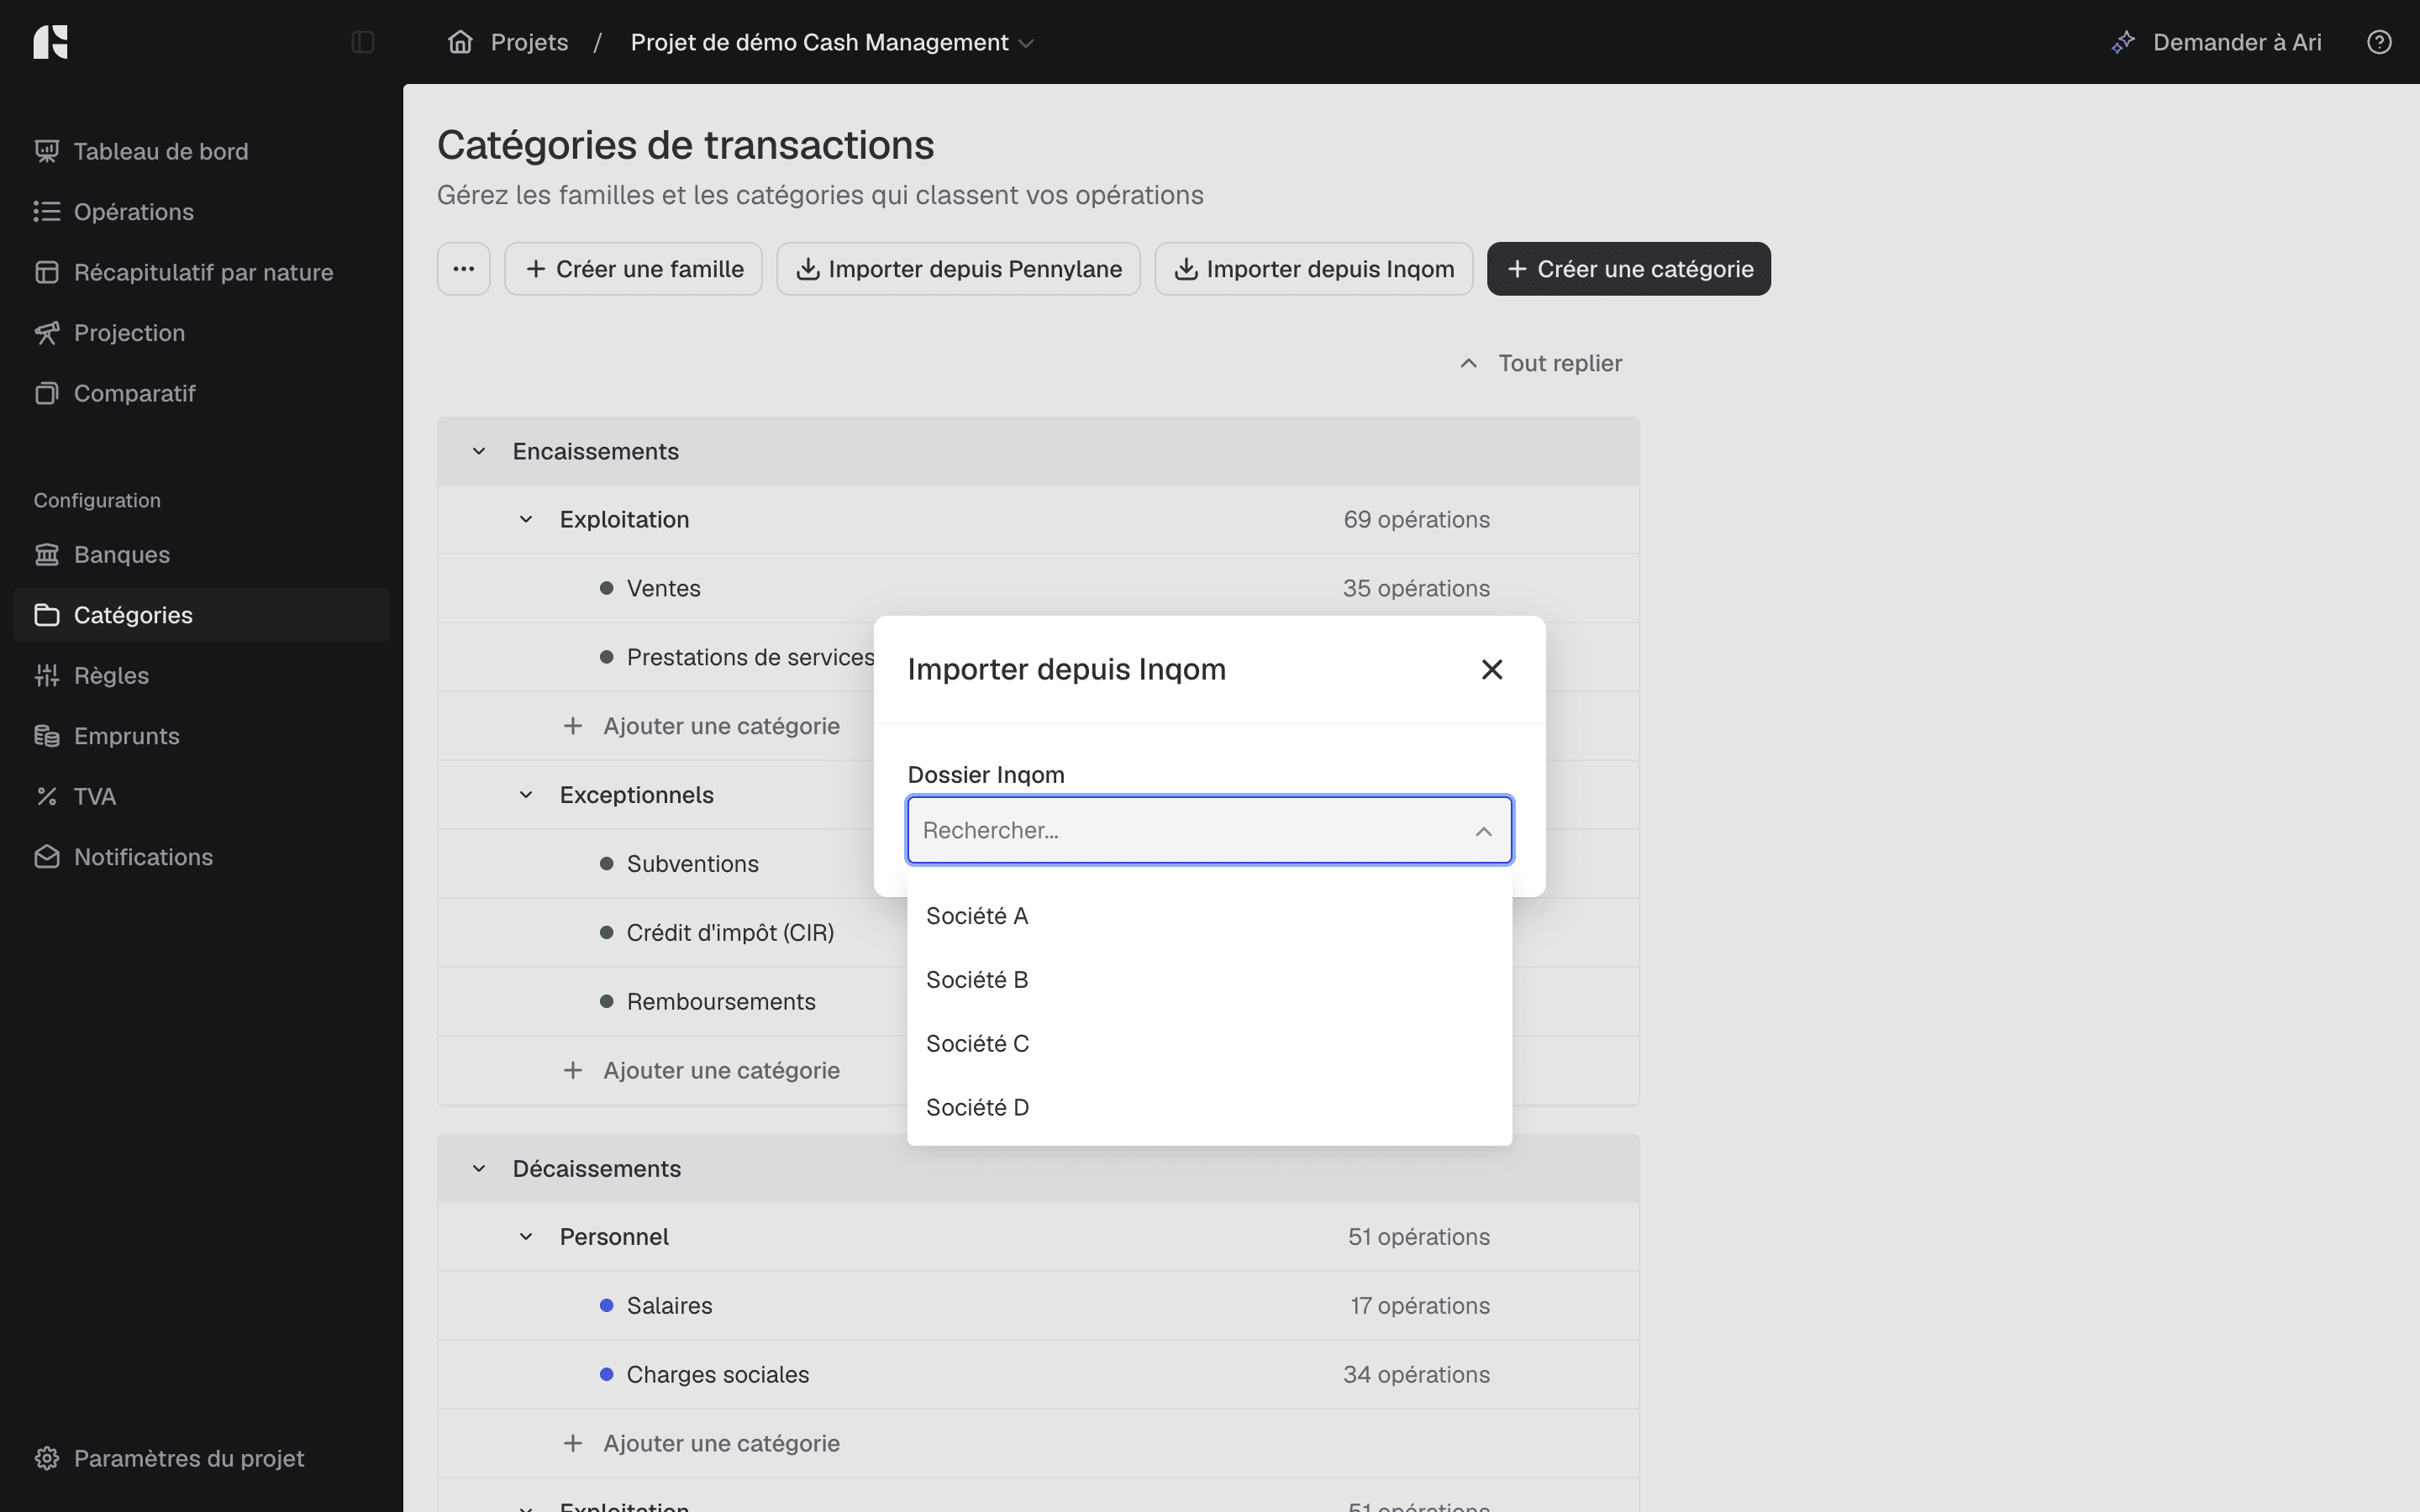
Task: Select Société C from the list
Action: tap(1209, 1044)
